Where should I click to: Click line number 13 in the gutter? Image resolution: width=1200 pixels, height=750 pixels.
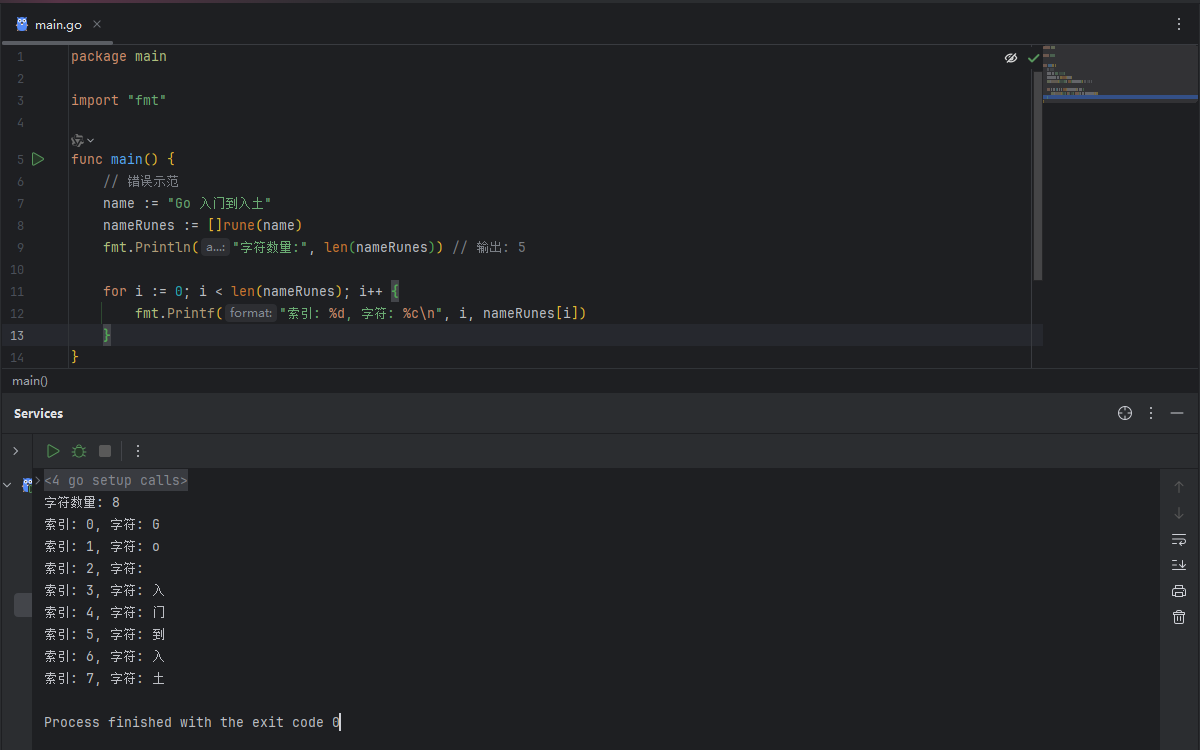click(x=17, y=335)
